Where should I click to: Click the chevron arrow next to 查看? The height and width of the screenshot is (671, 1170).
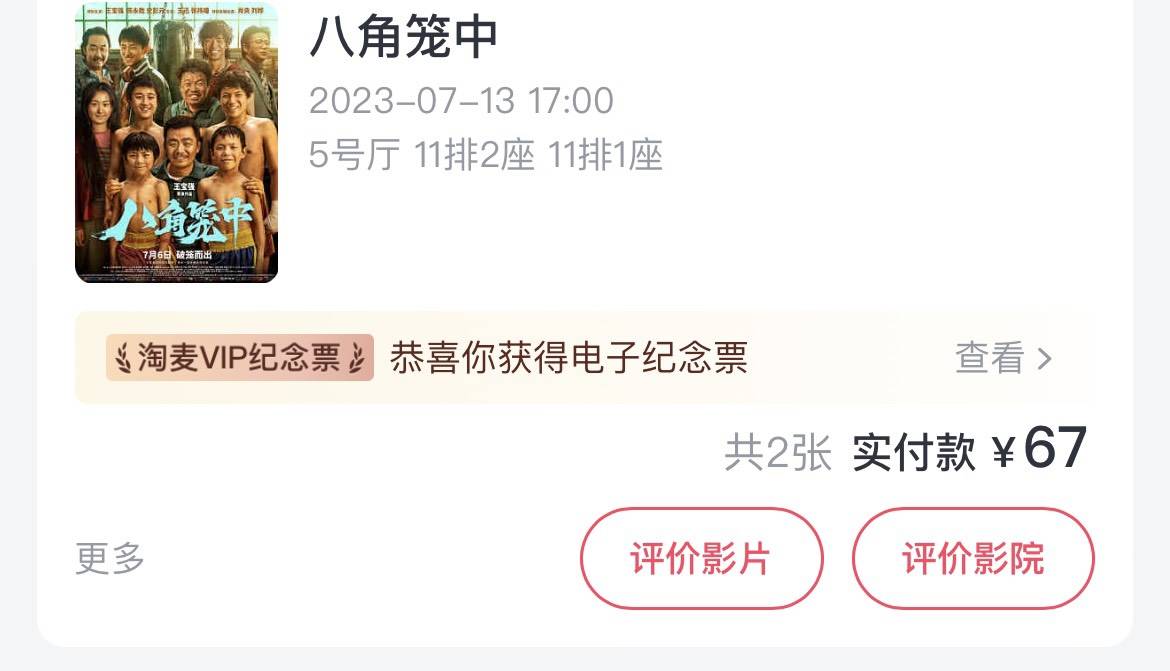tap(1045, 359)
